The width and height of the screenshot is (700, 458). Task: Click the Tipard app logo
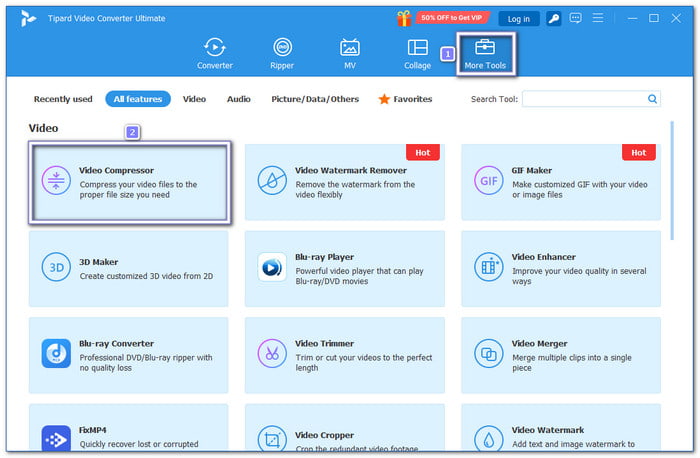click(x=28, y=18)
